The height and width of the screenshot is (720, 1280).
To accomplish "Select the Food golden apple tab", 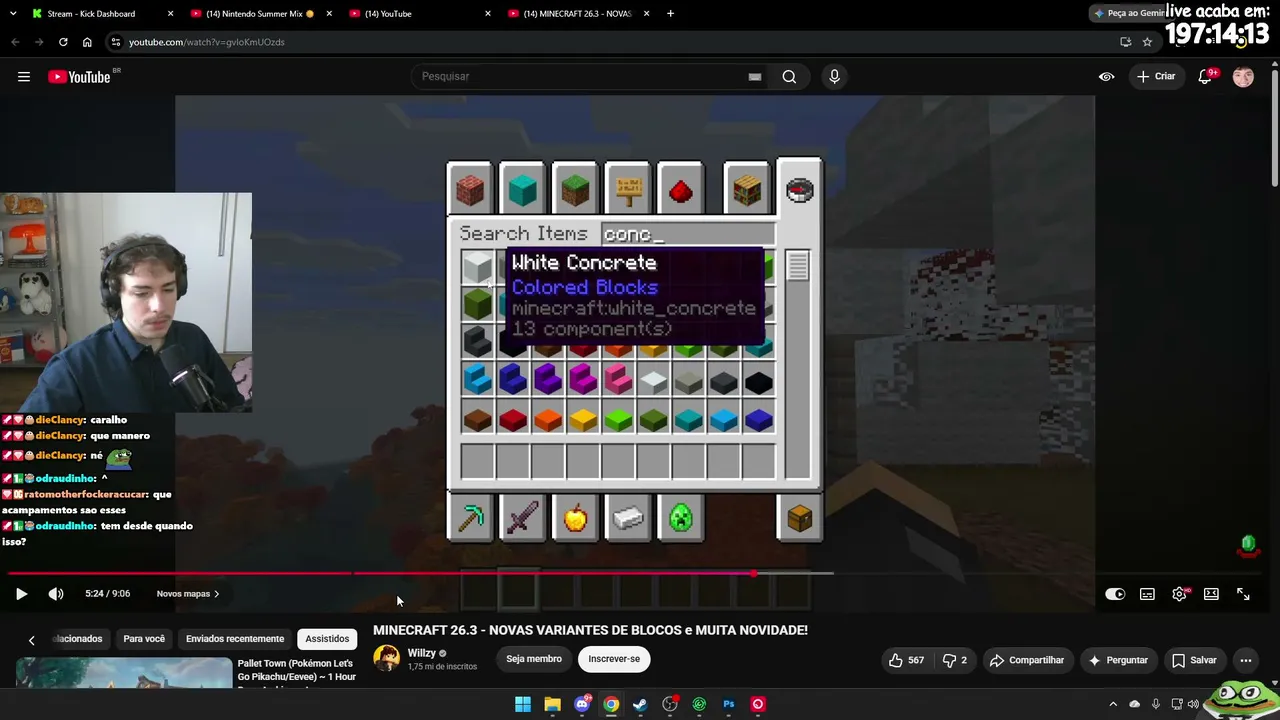I will tap(575, 518).
